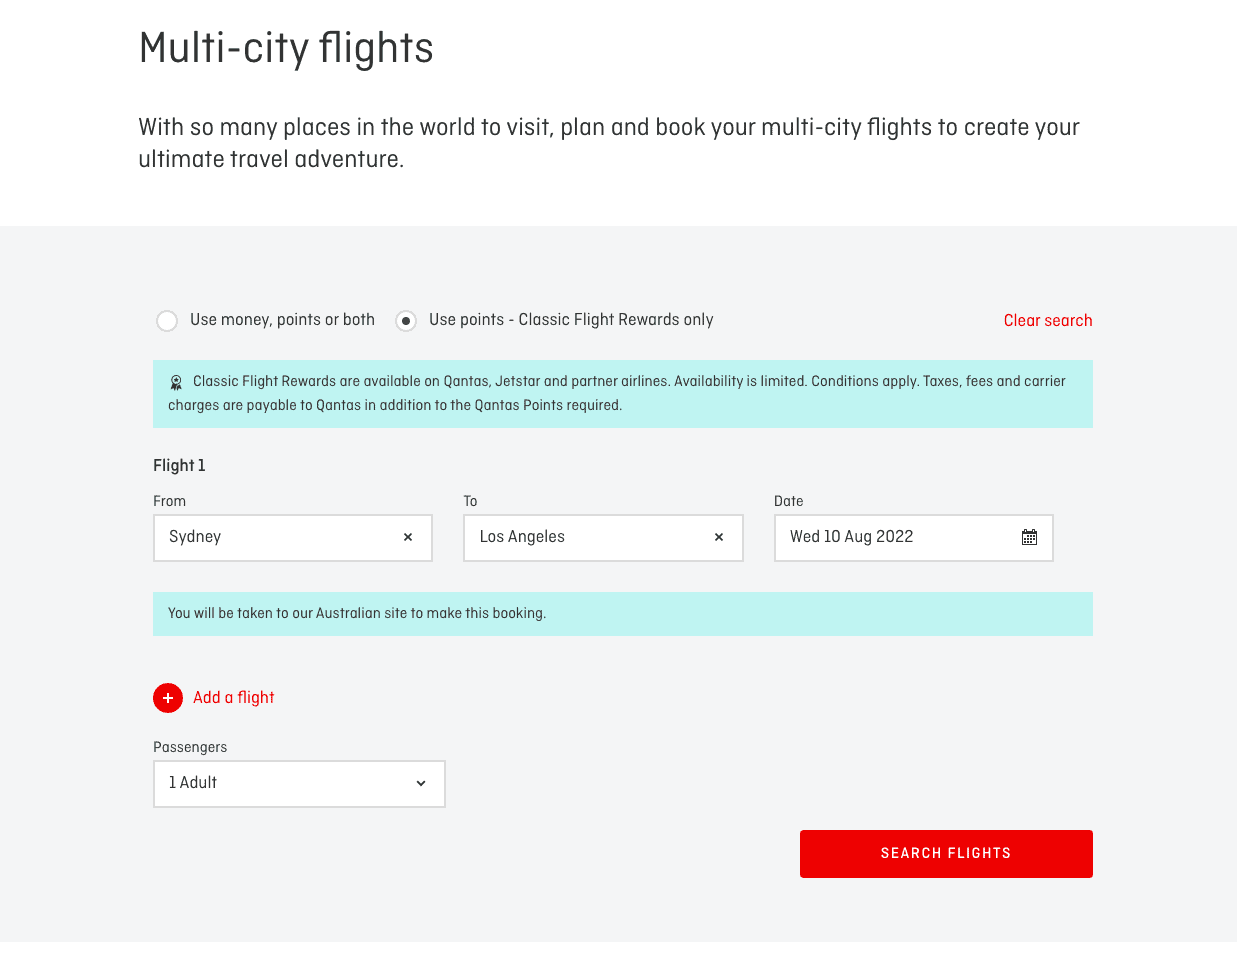Image resolution: width=1237 pixels, height=961 pixels.
Task: Click the From field showing Sydney
Action: pyautogui.click(x=293, y=538)
